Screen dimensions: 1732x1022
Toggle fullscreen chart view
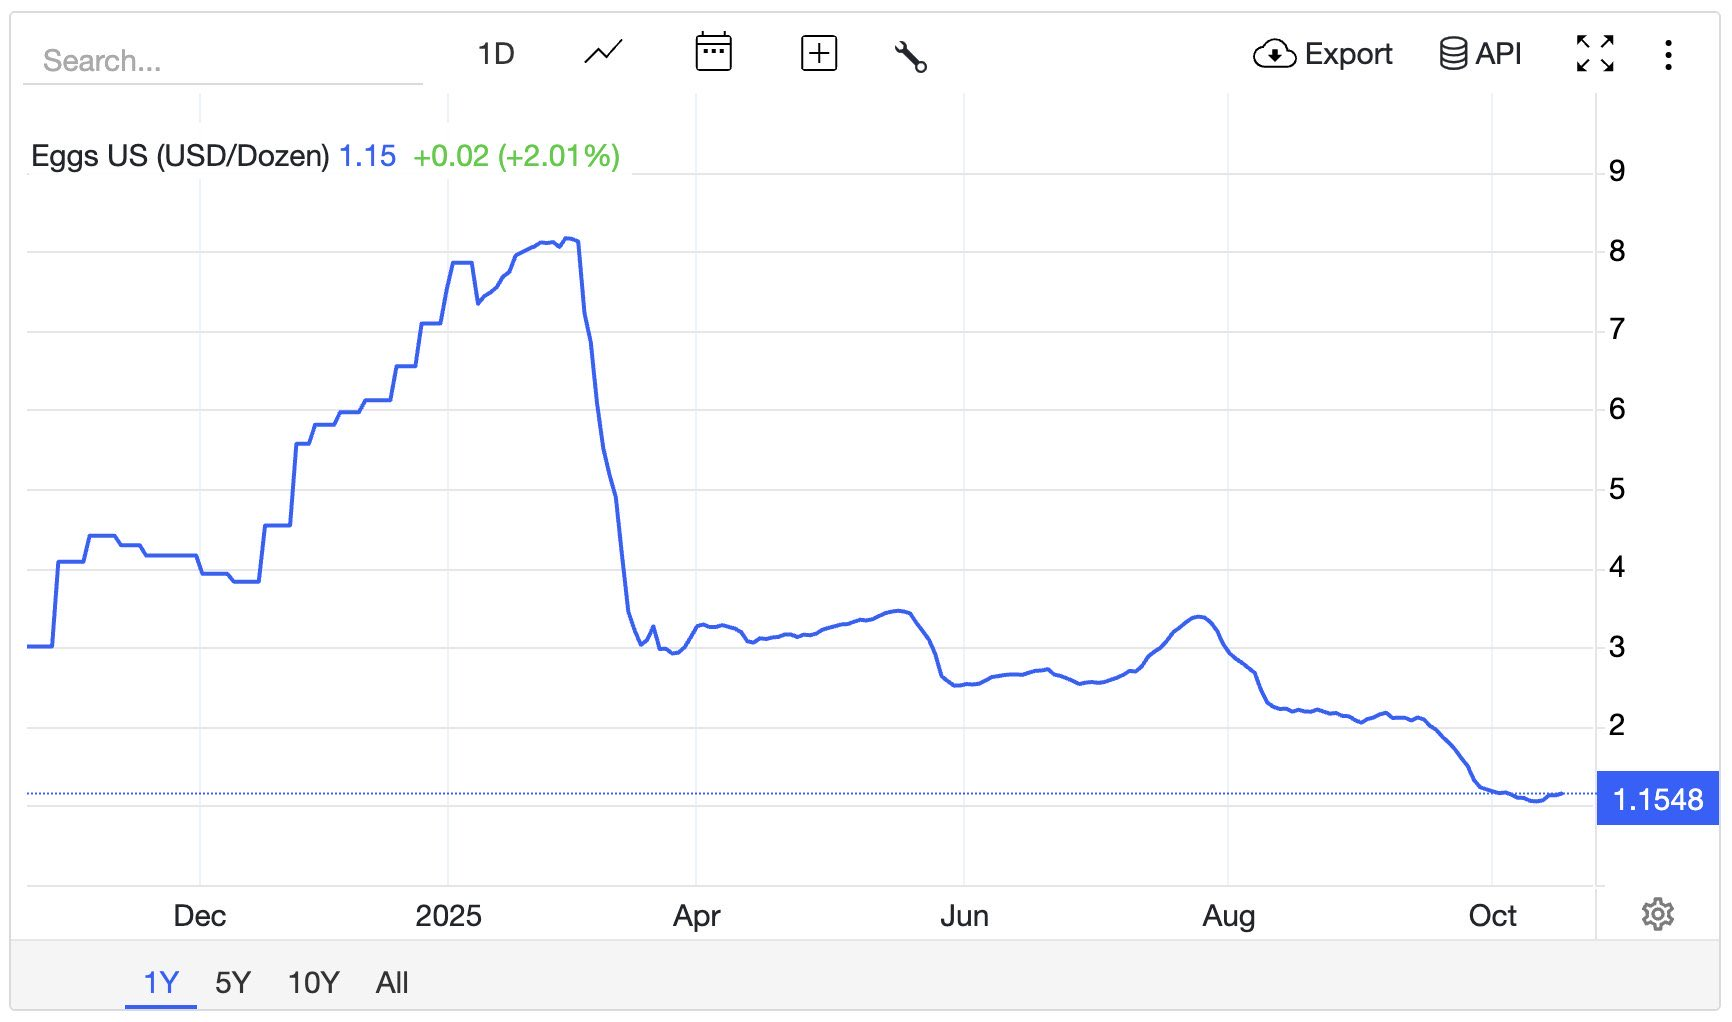[x=1595, y=53]
